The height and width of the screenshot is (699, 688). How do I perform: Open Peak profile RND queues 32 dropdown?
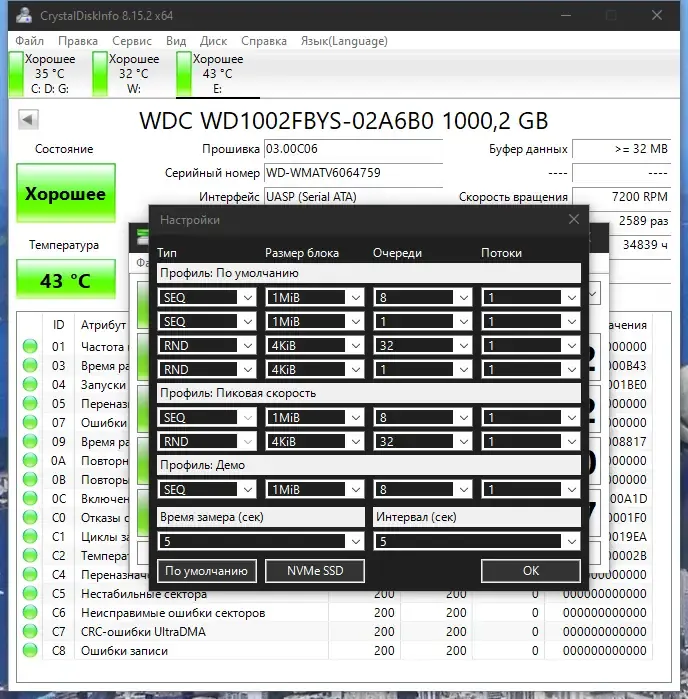[423, 441]
